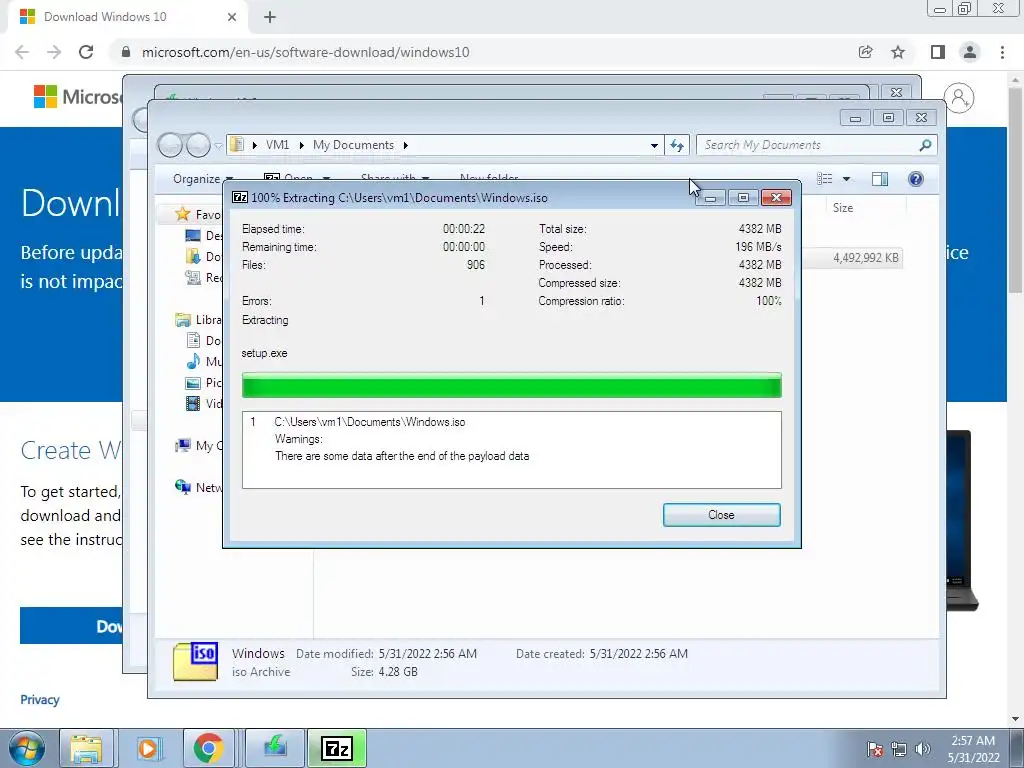Select Favorites star in navigation pane

(x=183, y=214)
